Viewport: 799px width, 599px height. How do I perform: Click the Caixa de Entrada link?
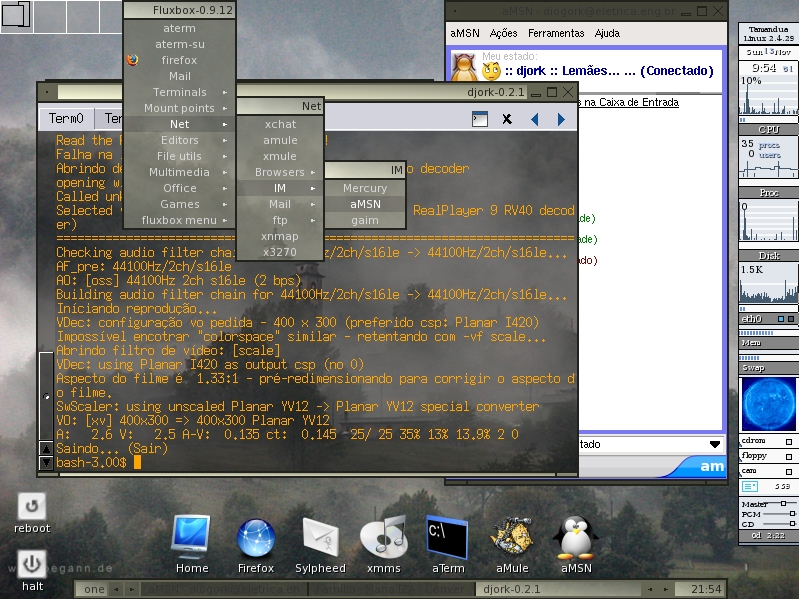click(x=631, y=102)
